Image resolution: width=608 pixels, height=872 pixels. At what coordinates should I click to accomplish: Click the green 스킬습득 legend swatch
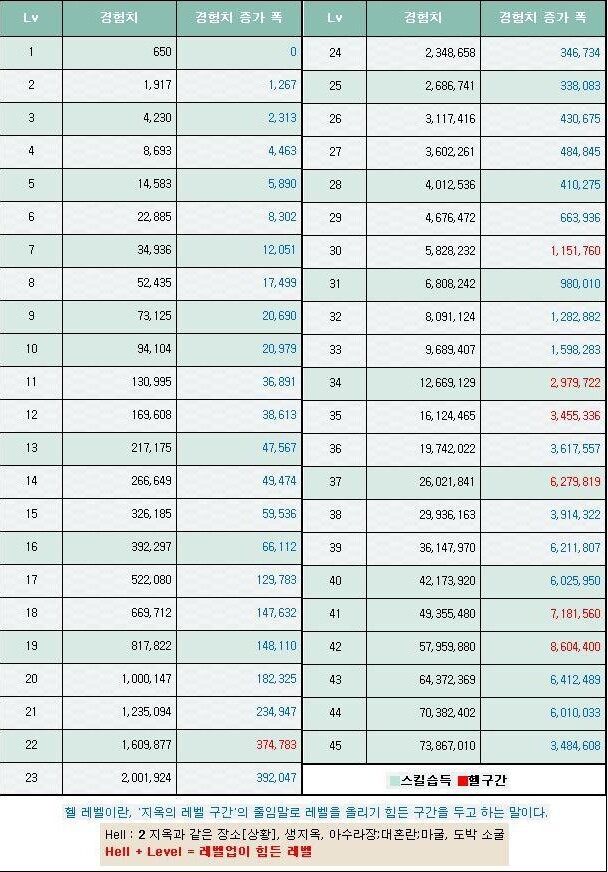(x=394, y=780)
